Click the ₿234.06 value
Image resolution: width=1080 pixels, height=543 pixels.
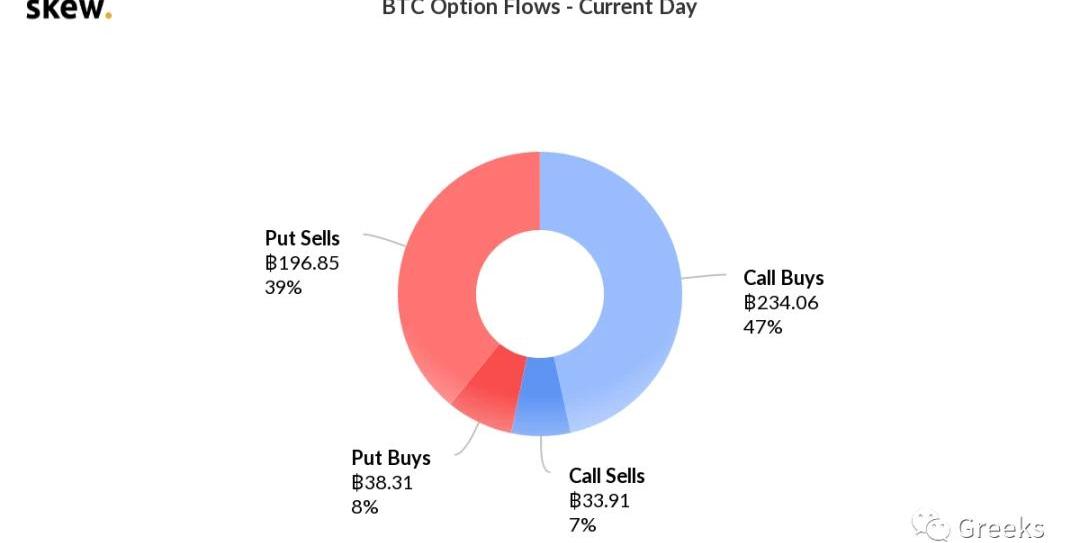point(781,303)
